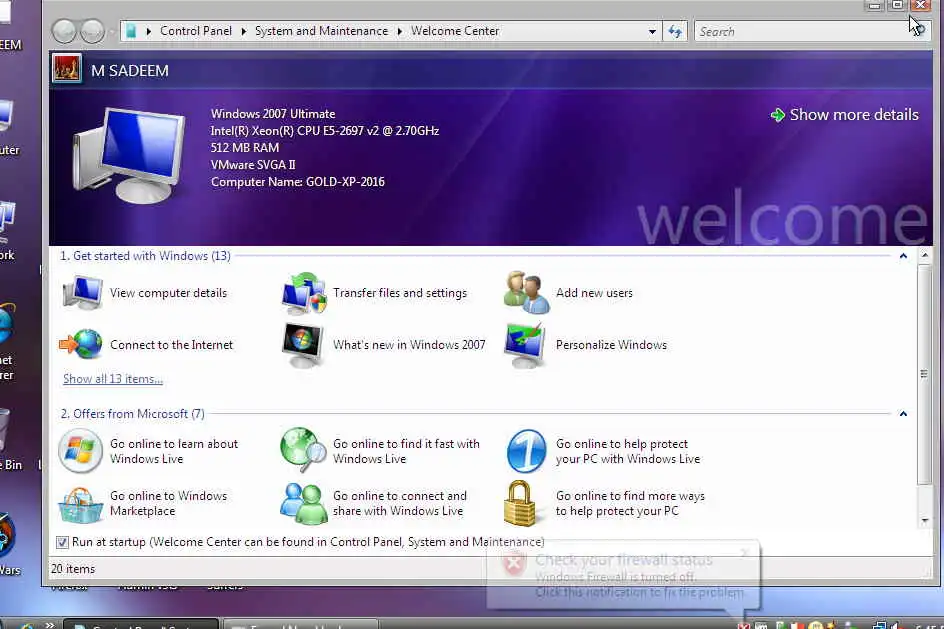The width and height of the screenshot is (944, 629).
Task: Click the Internet Explorer desktop icon
Action: (x=7, y=343)
